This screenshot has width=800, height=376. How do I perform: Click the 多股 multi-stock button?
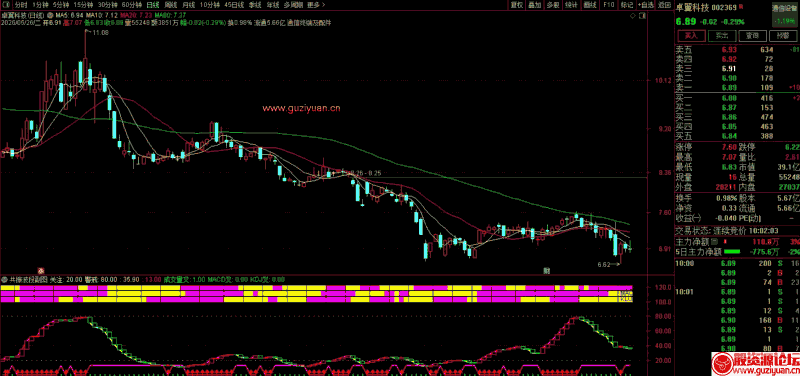click(553, 5)
